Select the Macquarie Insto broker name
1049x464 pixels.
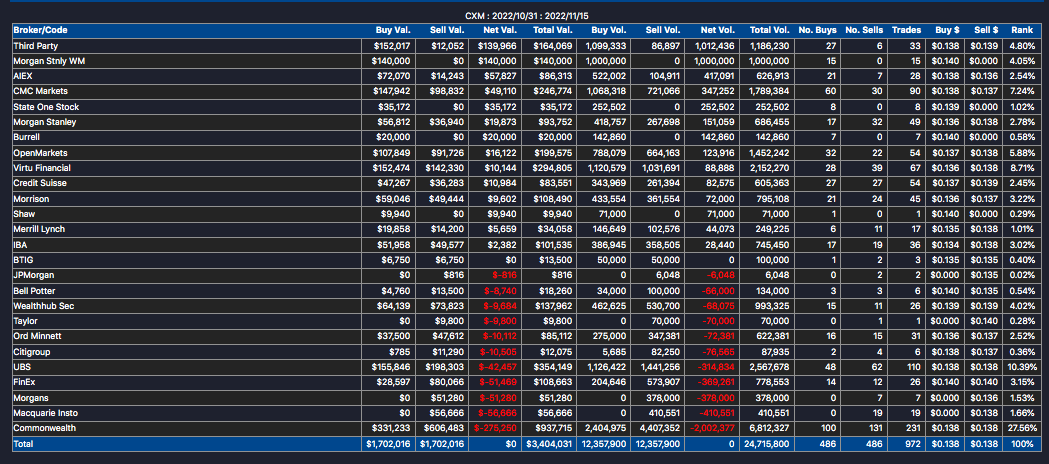(x=45, y=413)
